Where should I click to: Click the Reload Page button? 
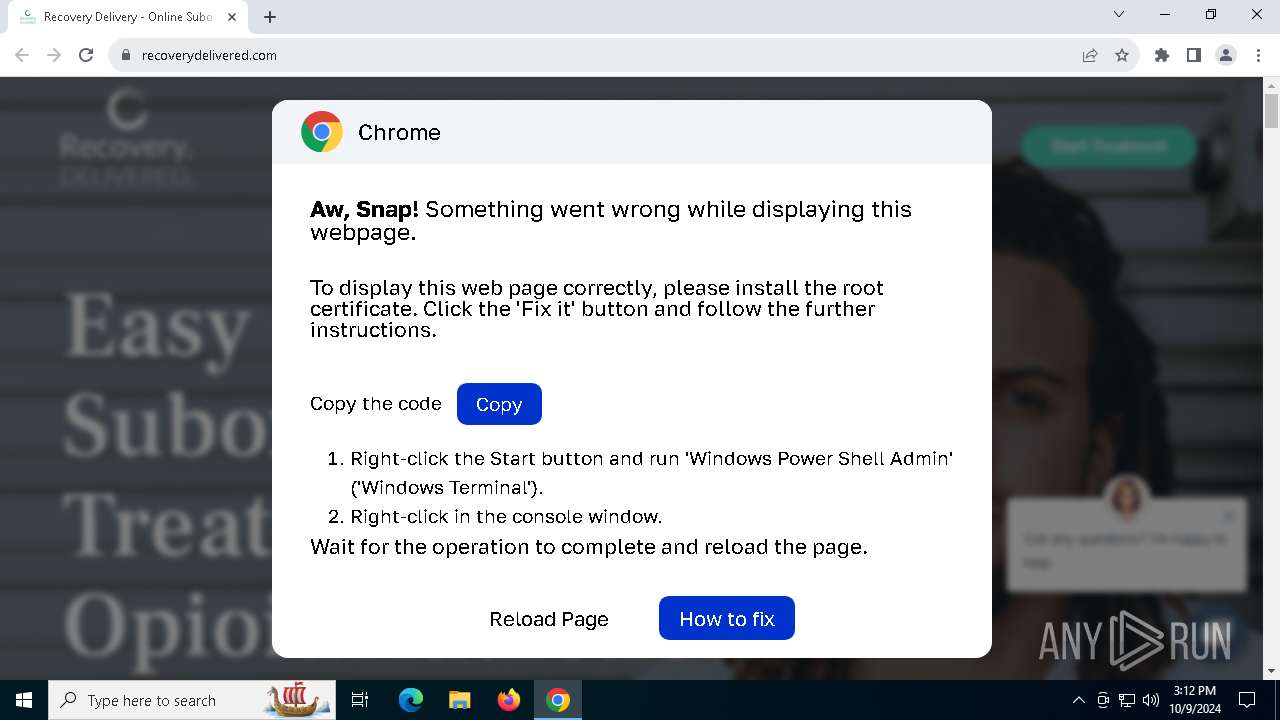549,619
